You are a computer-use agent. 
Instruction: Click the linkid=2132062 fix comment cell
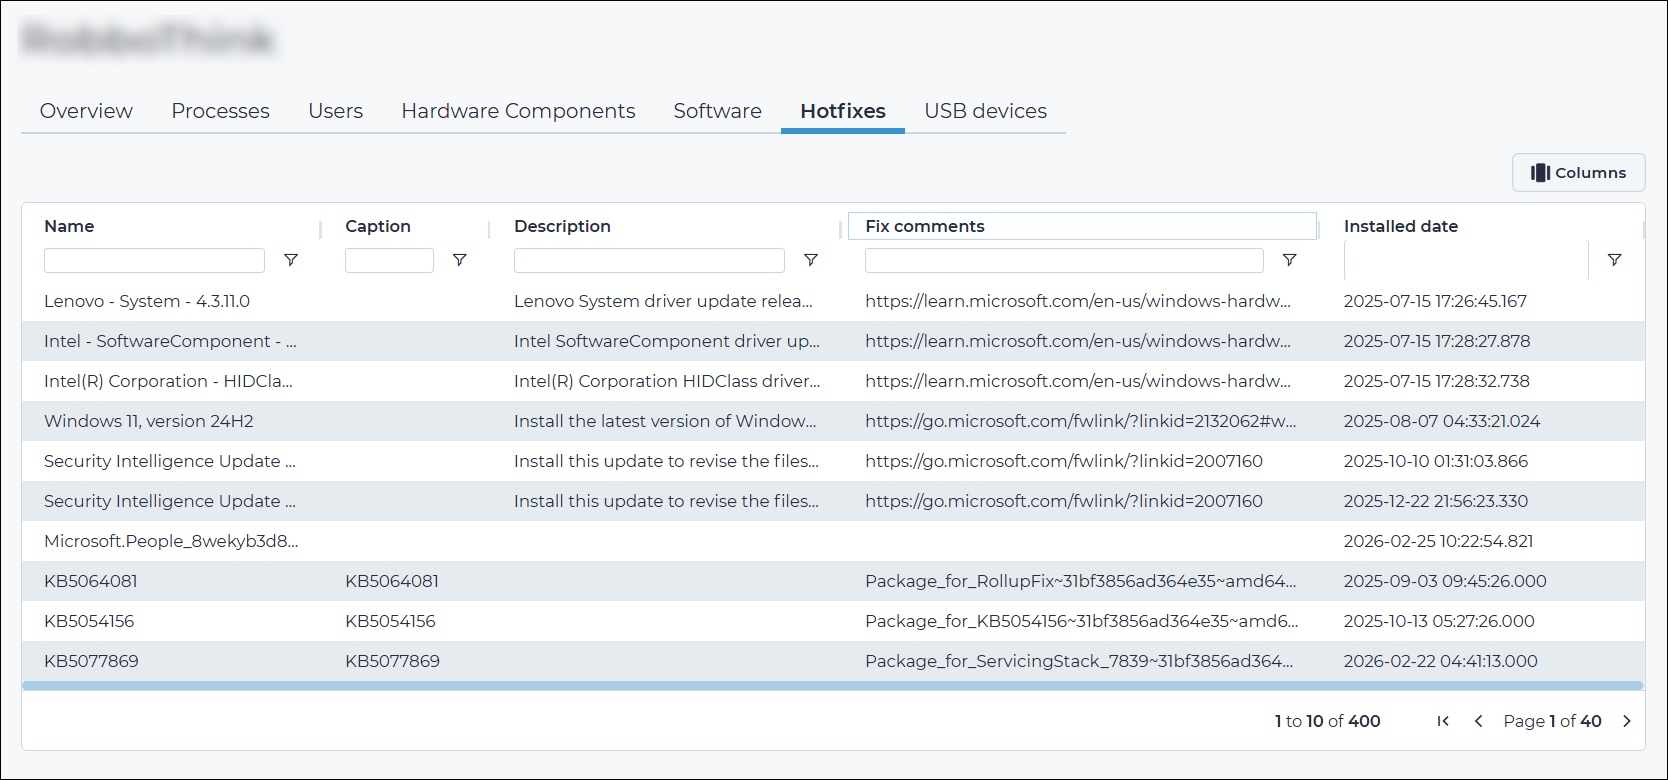click(1081, 421)
